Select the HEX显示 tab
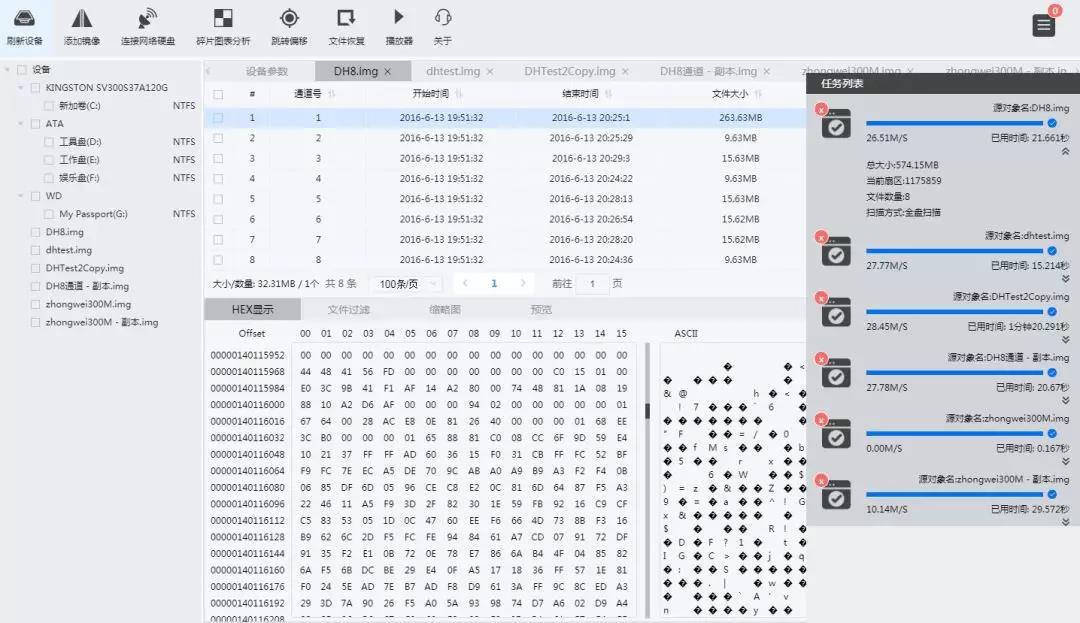The height and width of the screenshot is (623, 1080). 252,310
